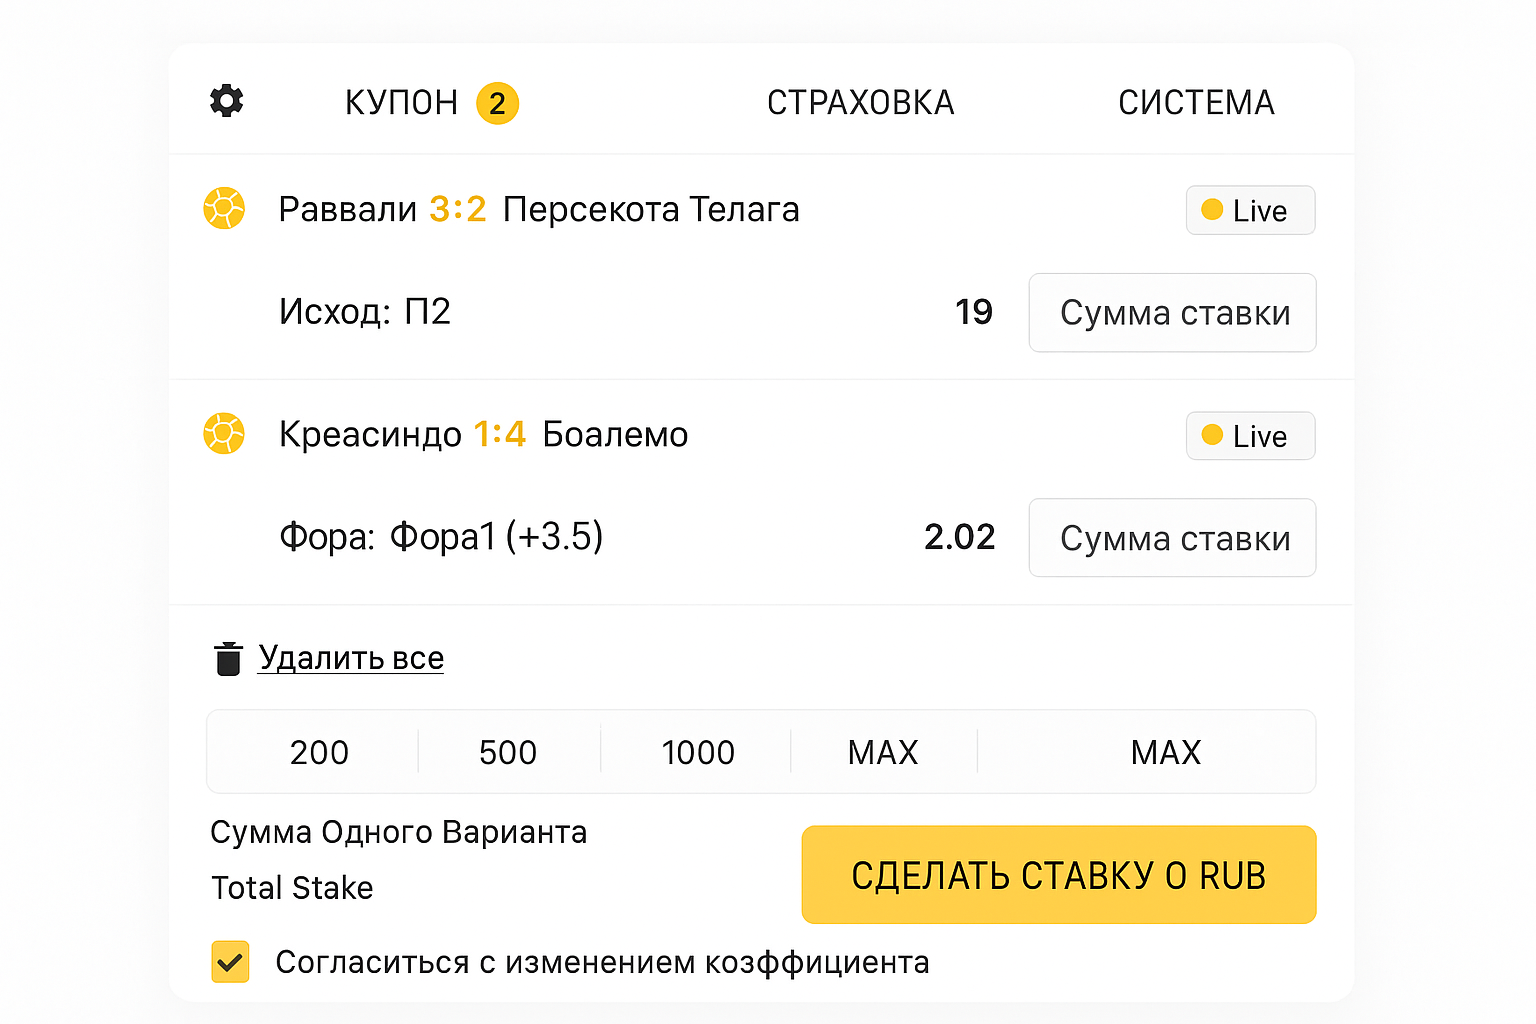Click the Live badge on Раввали match
This screenshot has width=1536, height=1024.
point(1250,210)
